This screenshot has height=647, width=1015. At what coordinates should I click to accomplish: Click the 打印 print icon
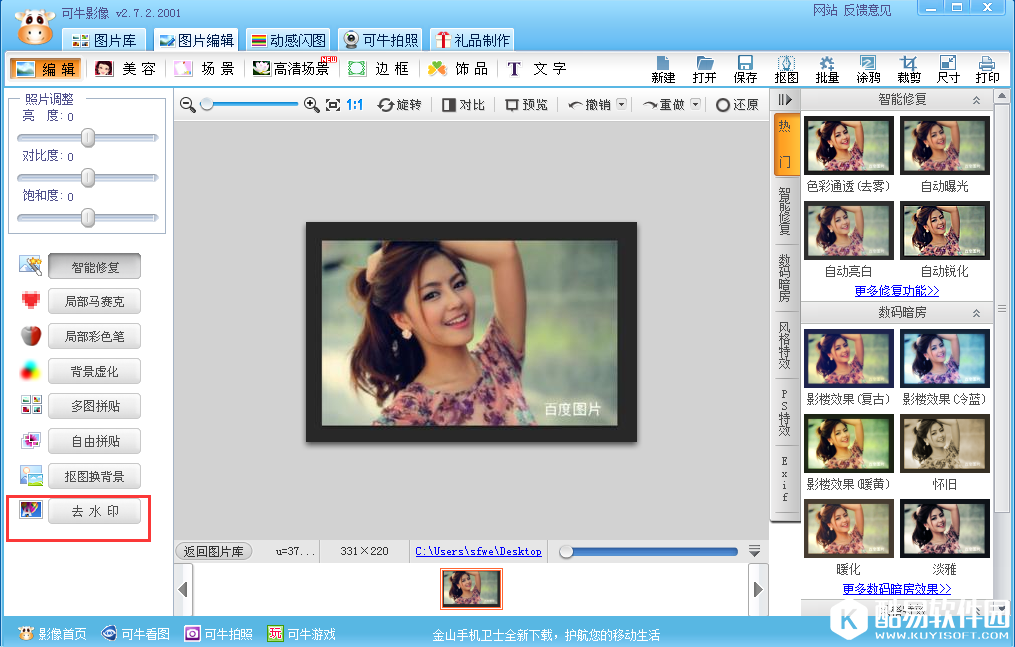[987, 68]
